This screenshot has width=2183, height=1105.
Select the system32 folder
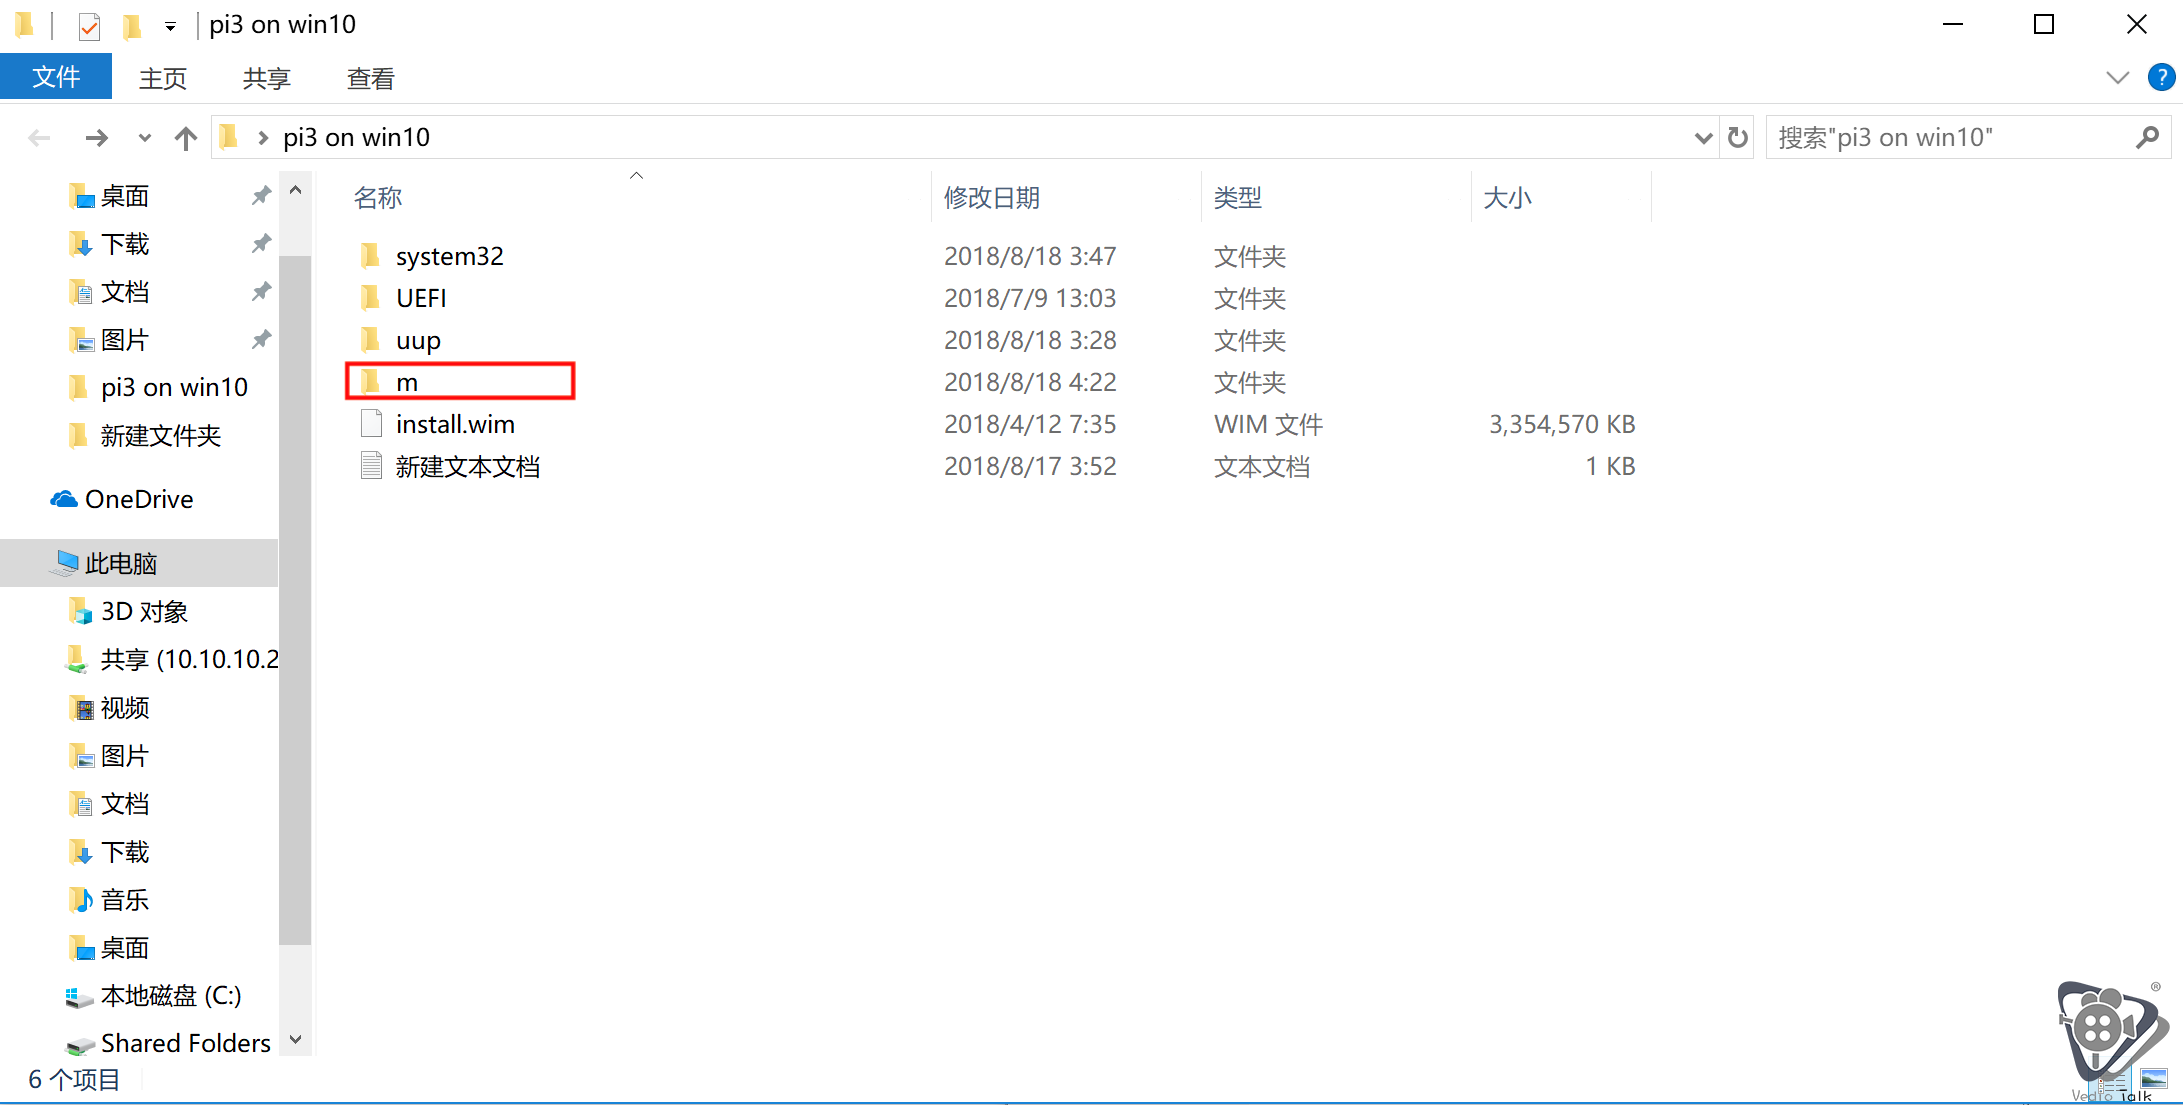[x=449, y=256]
